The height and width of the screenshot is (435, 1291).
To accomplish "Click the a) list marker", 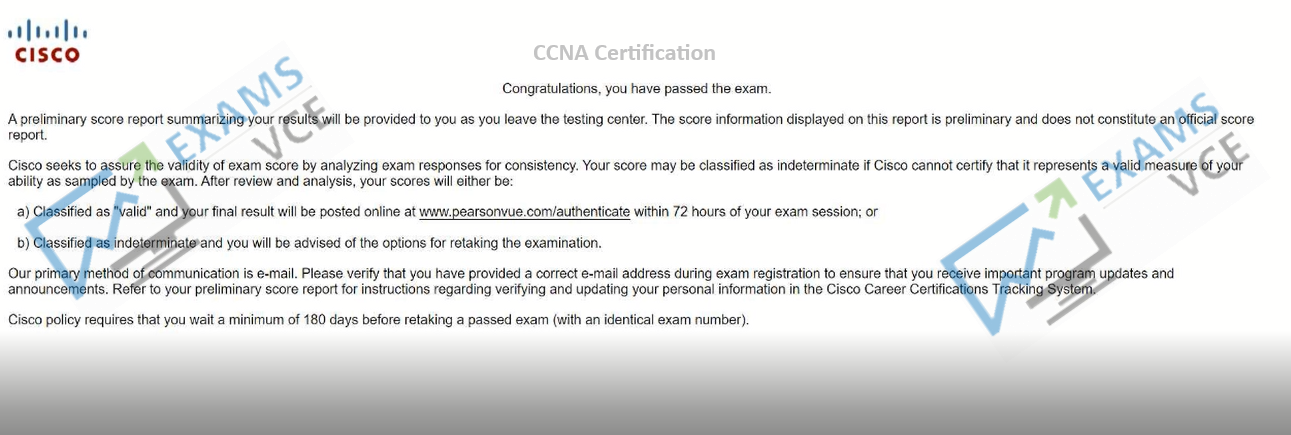I will pos(23,212).
